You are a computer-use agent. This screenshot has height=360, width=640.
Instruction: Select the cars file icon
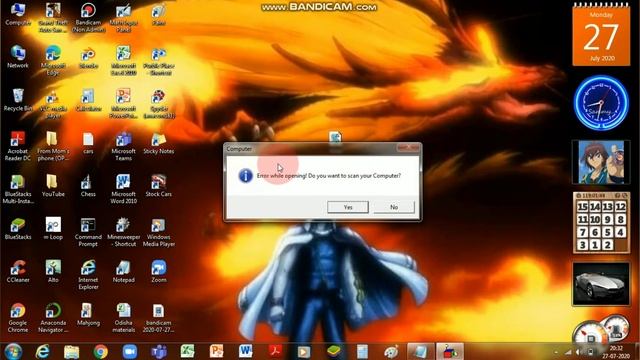tap(88, 142)
